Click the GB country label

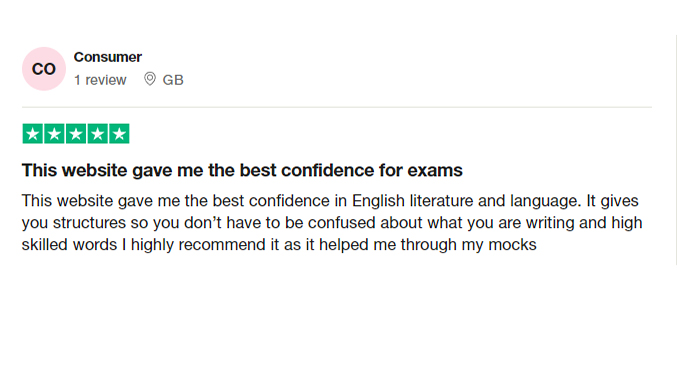pyautogui.click(x=173, y=80)
